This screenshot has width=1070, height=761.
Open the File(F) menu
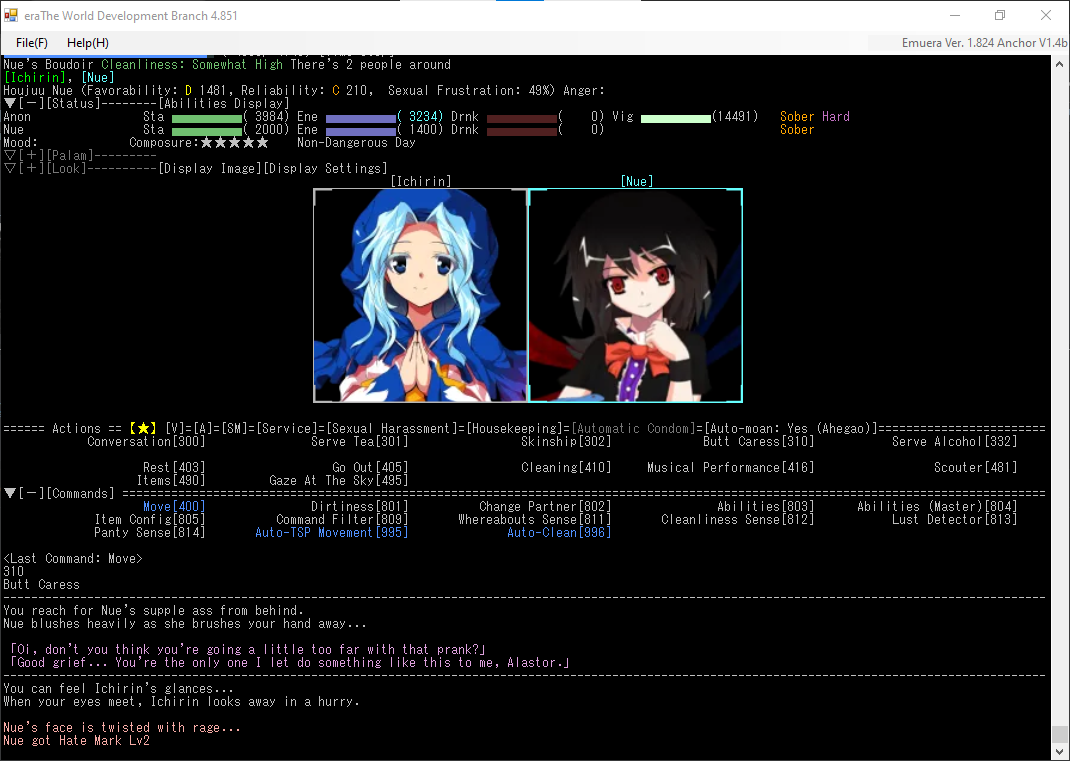(32, 43)
